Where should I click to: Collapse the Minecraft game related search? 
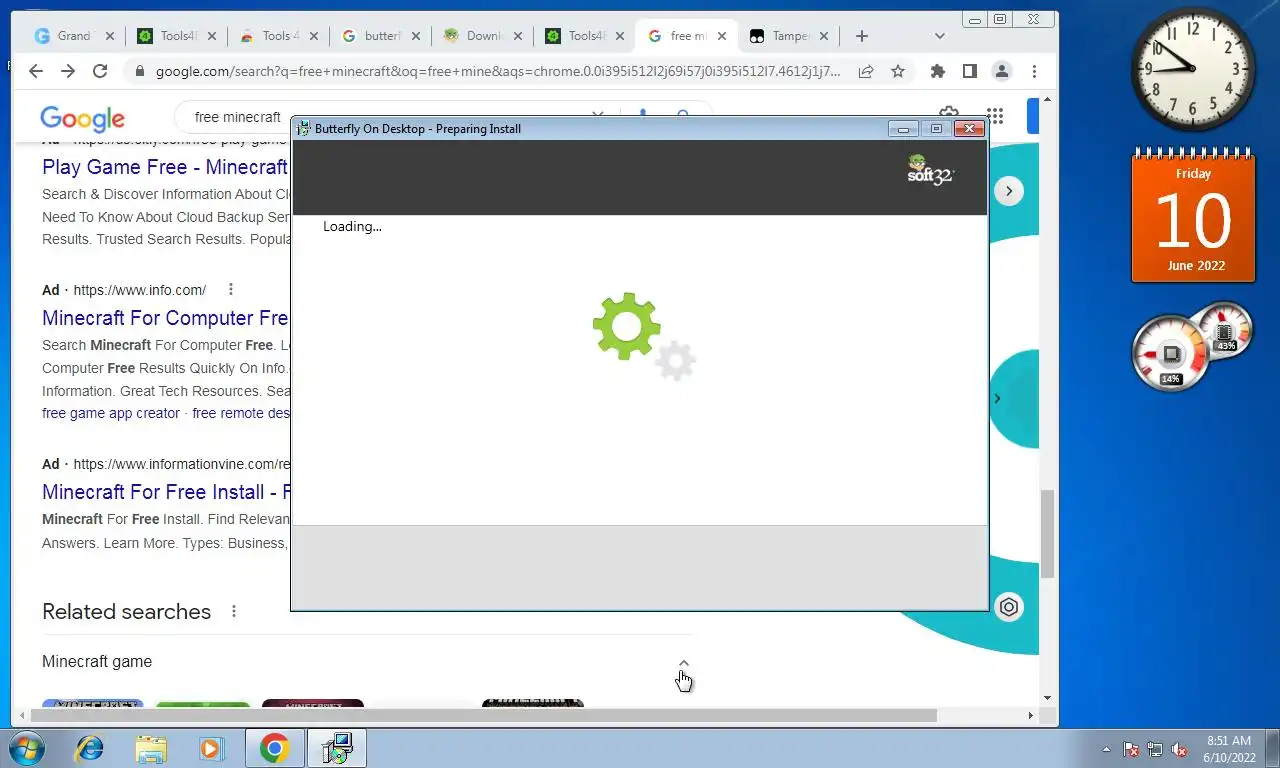(683, 662)
